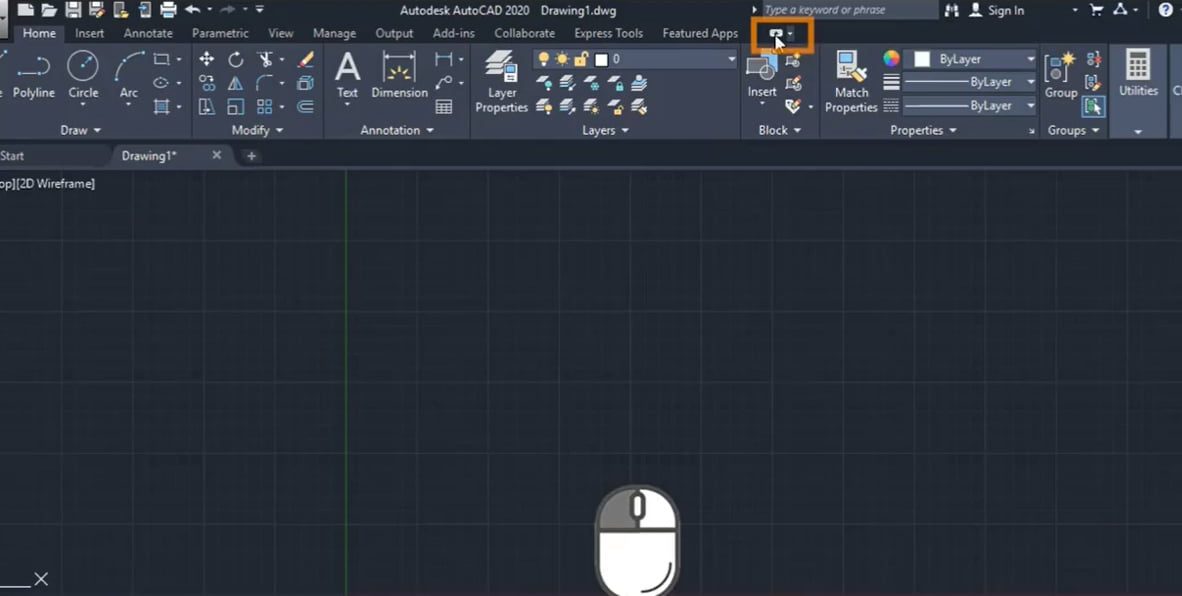Viewport: 1182px width, 596px height.
Task: Click the Plot printer icon
Action: point(168,11)
